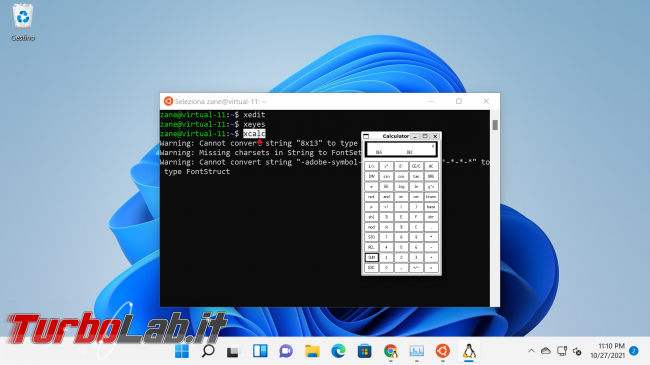The image size is (650, 365).
Task: Open the Widgets panel icon
Action: pos(260,351)
